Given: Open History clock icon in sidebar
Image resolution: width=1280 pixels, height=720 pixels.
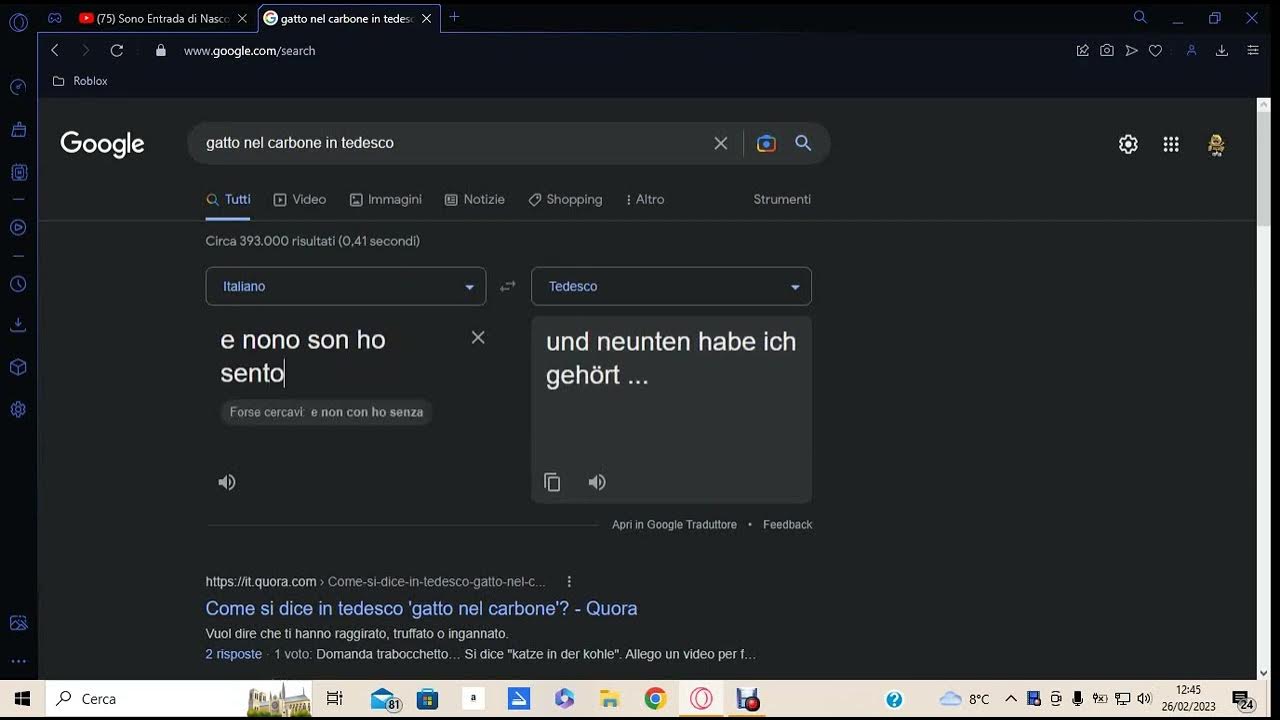Looking at the screenshot, I should coord(18,284).
